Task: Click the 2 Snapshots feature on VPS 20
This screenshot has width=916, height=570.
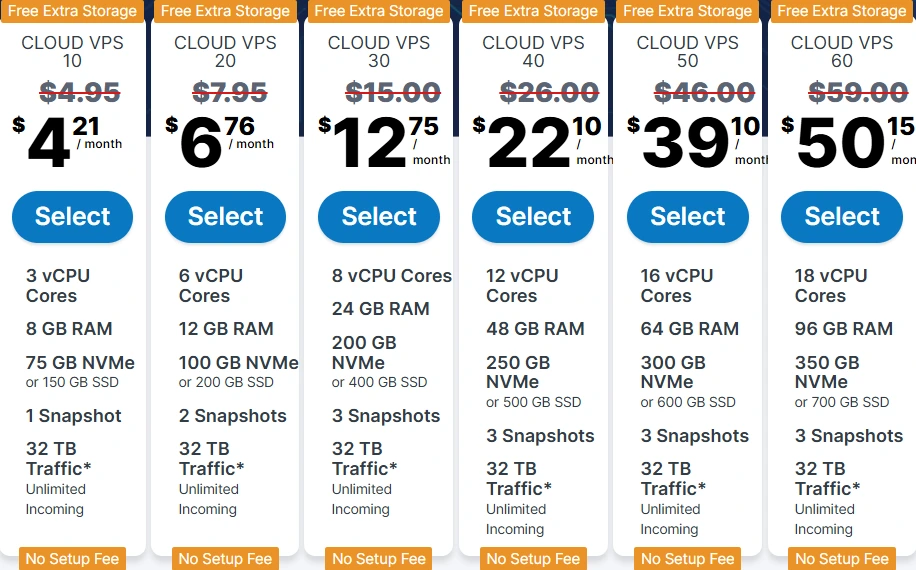Action: click(x=232, y=416)
